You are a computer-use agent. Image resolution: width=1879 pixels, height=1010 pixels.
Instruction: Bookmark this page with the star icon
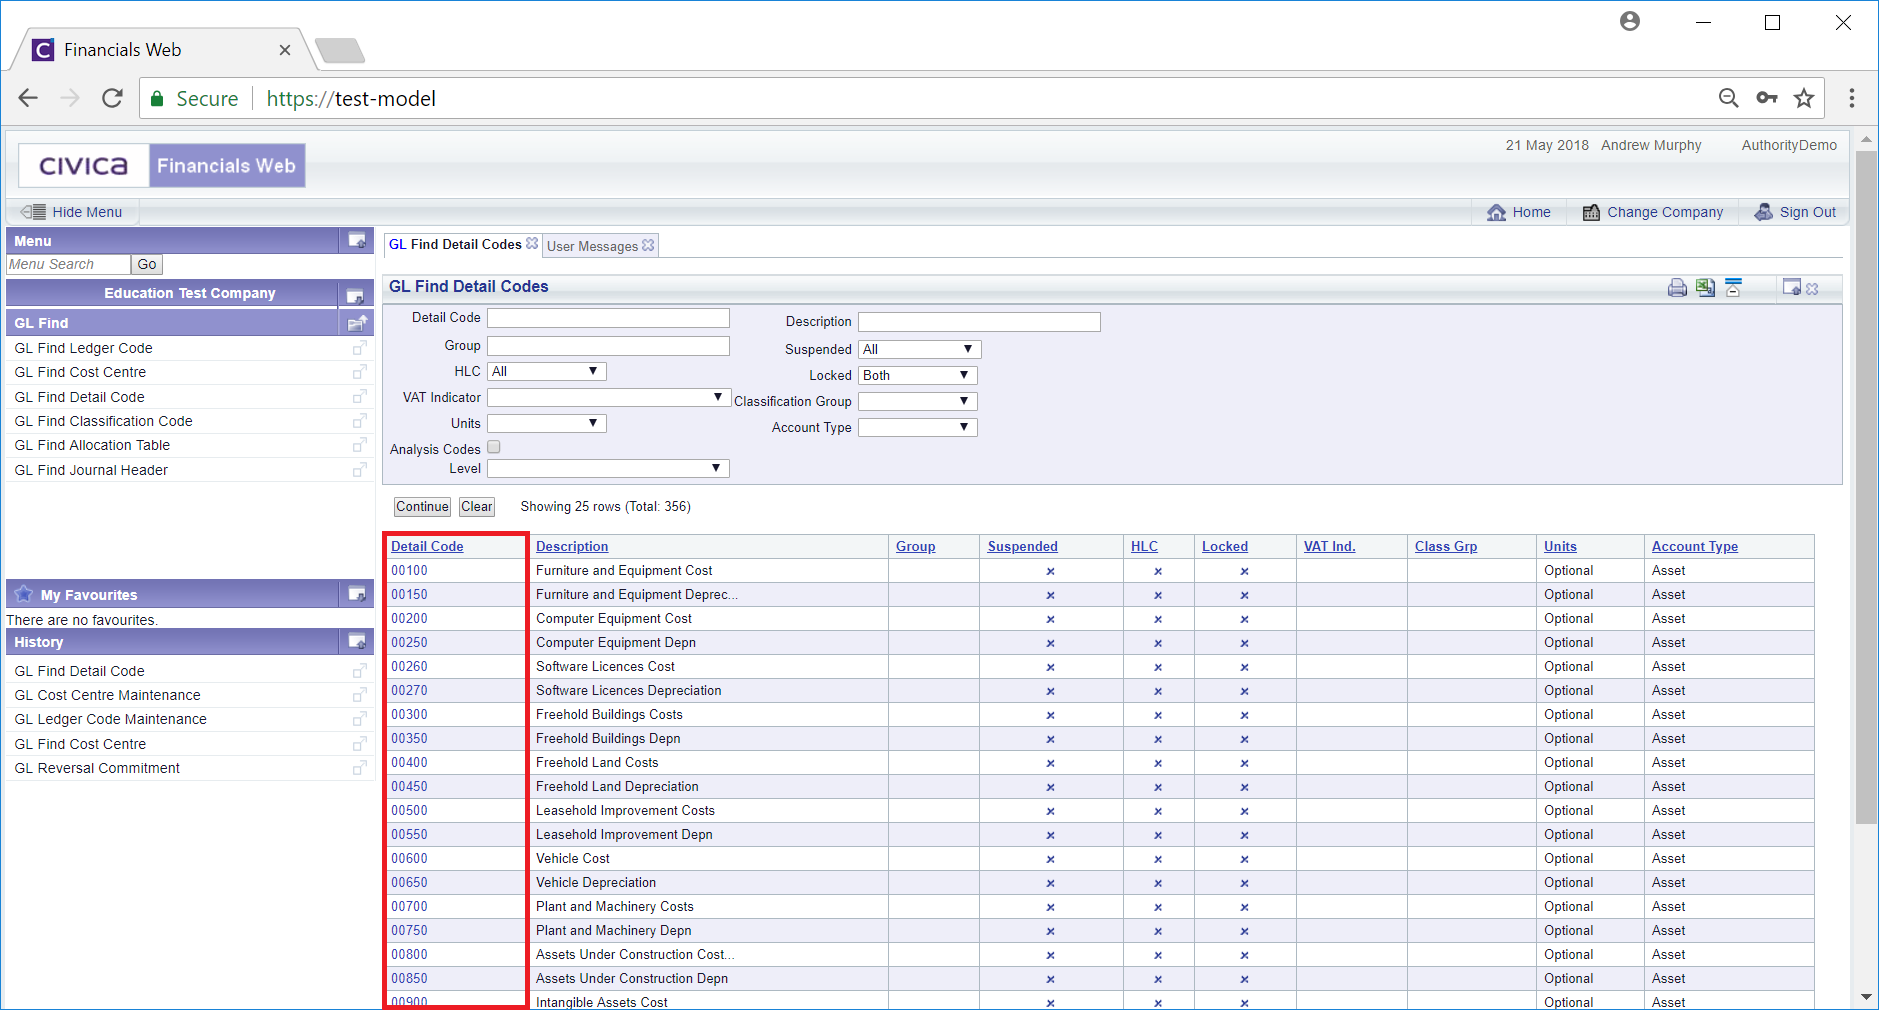[1804, 98]
